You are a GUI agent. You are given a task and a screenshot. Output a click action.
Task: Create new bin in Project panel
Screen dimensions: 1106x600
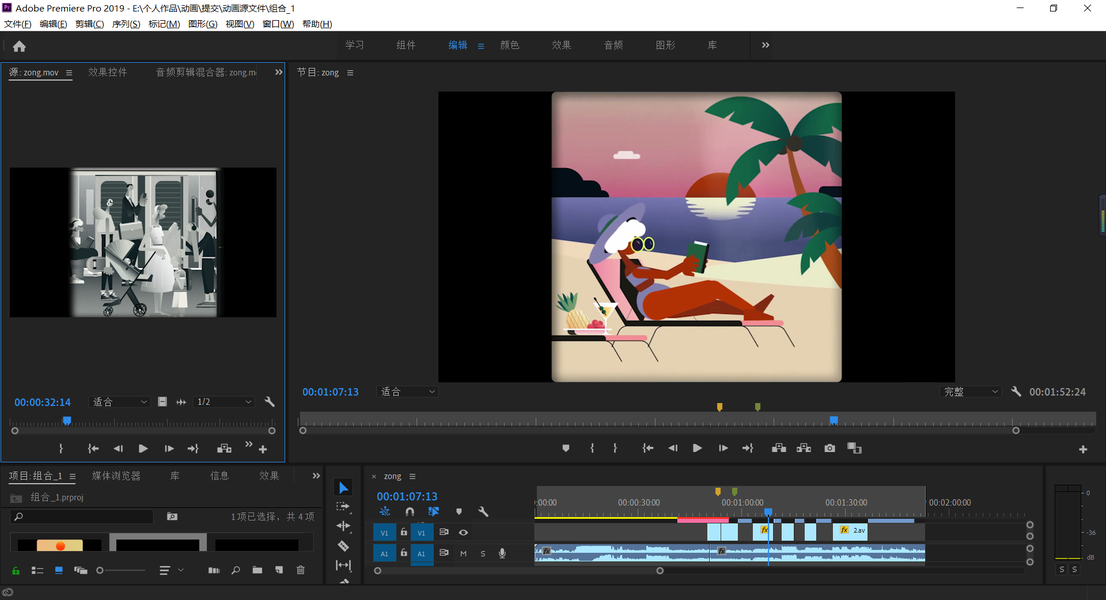[257, 570]
